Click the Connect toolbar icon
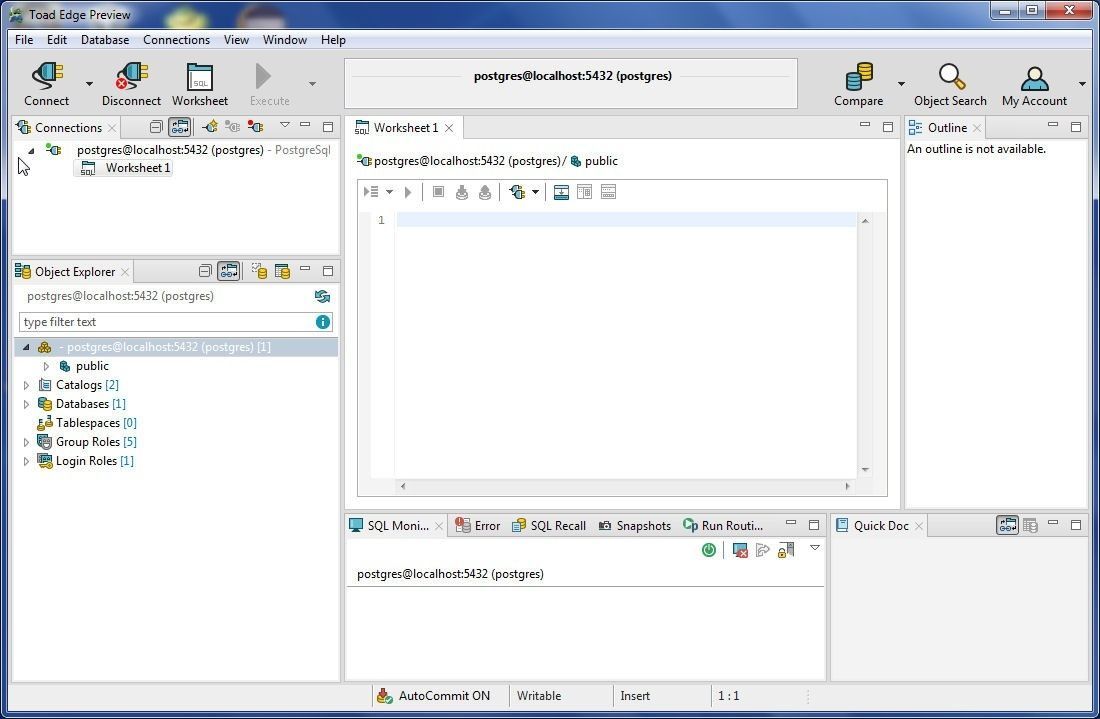Viewport: 1100px width, 719px height. point(48,76)
